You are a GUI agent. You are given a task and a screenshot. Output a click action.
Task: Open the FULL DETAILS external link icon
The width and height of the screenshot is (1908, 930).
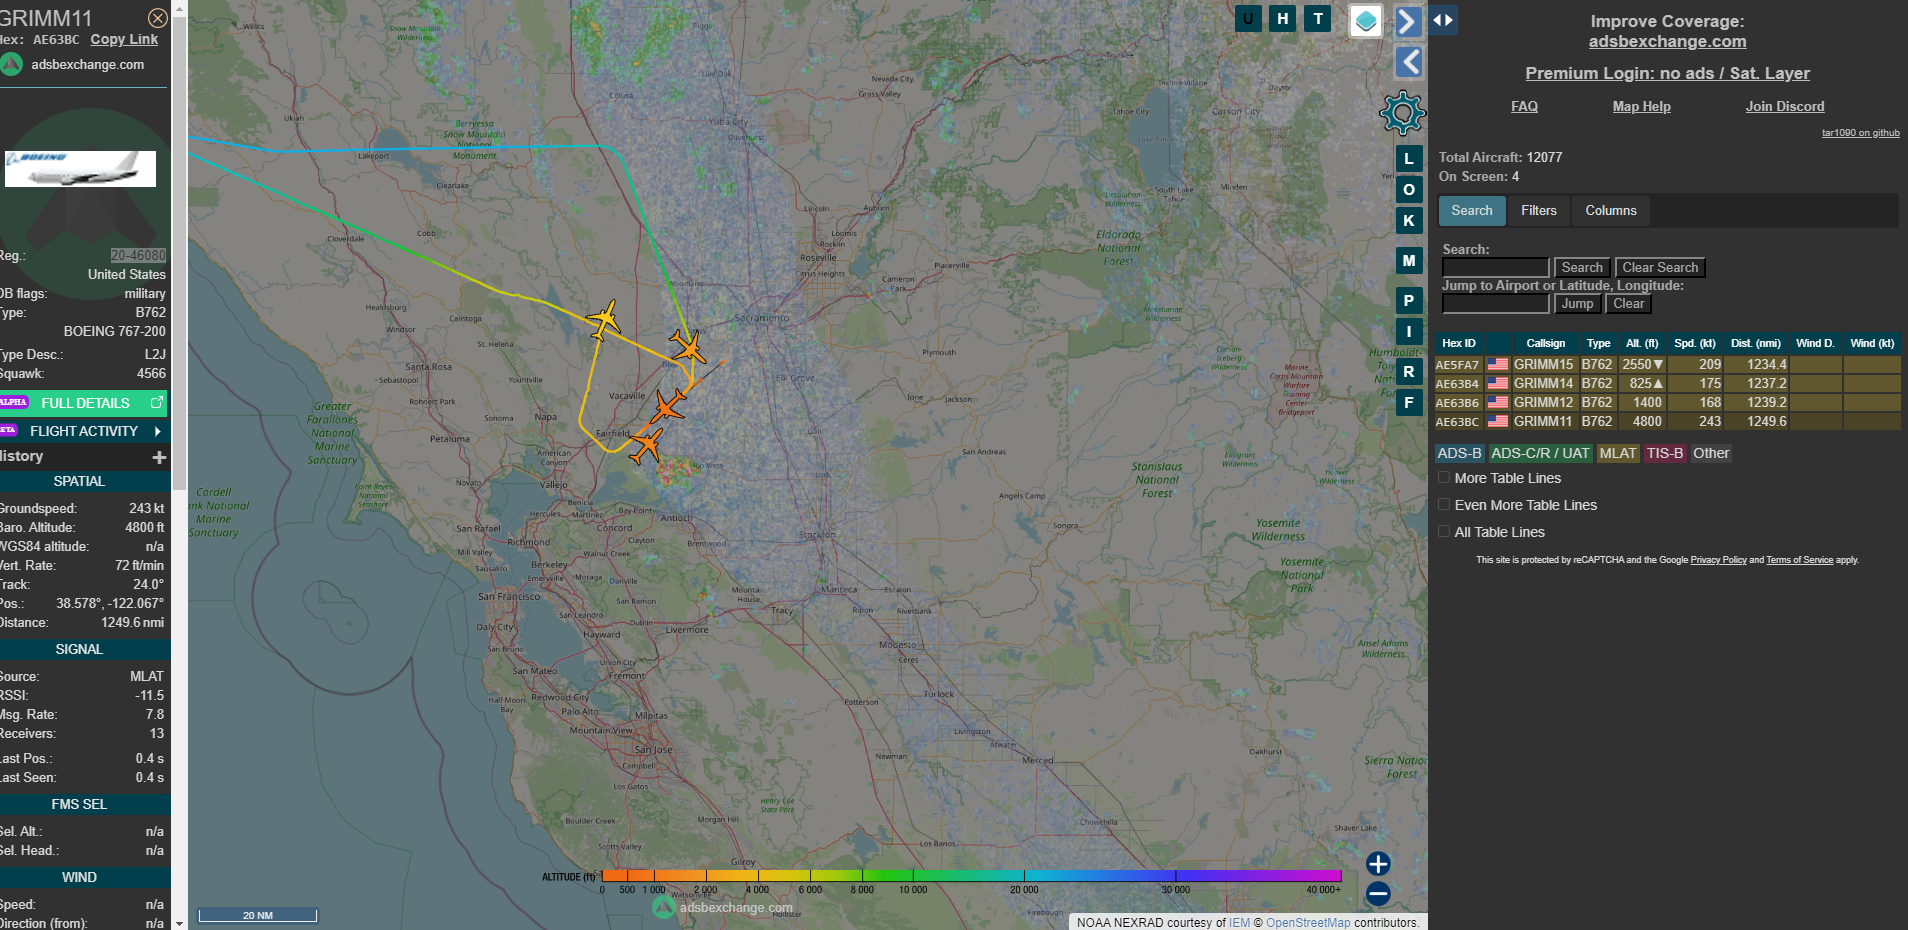[157, 402]
